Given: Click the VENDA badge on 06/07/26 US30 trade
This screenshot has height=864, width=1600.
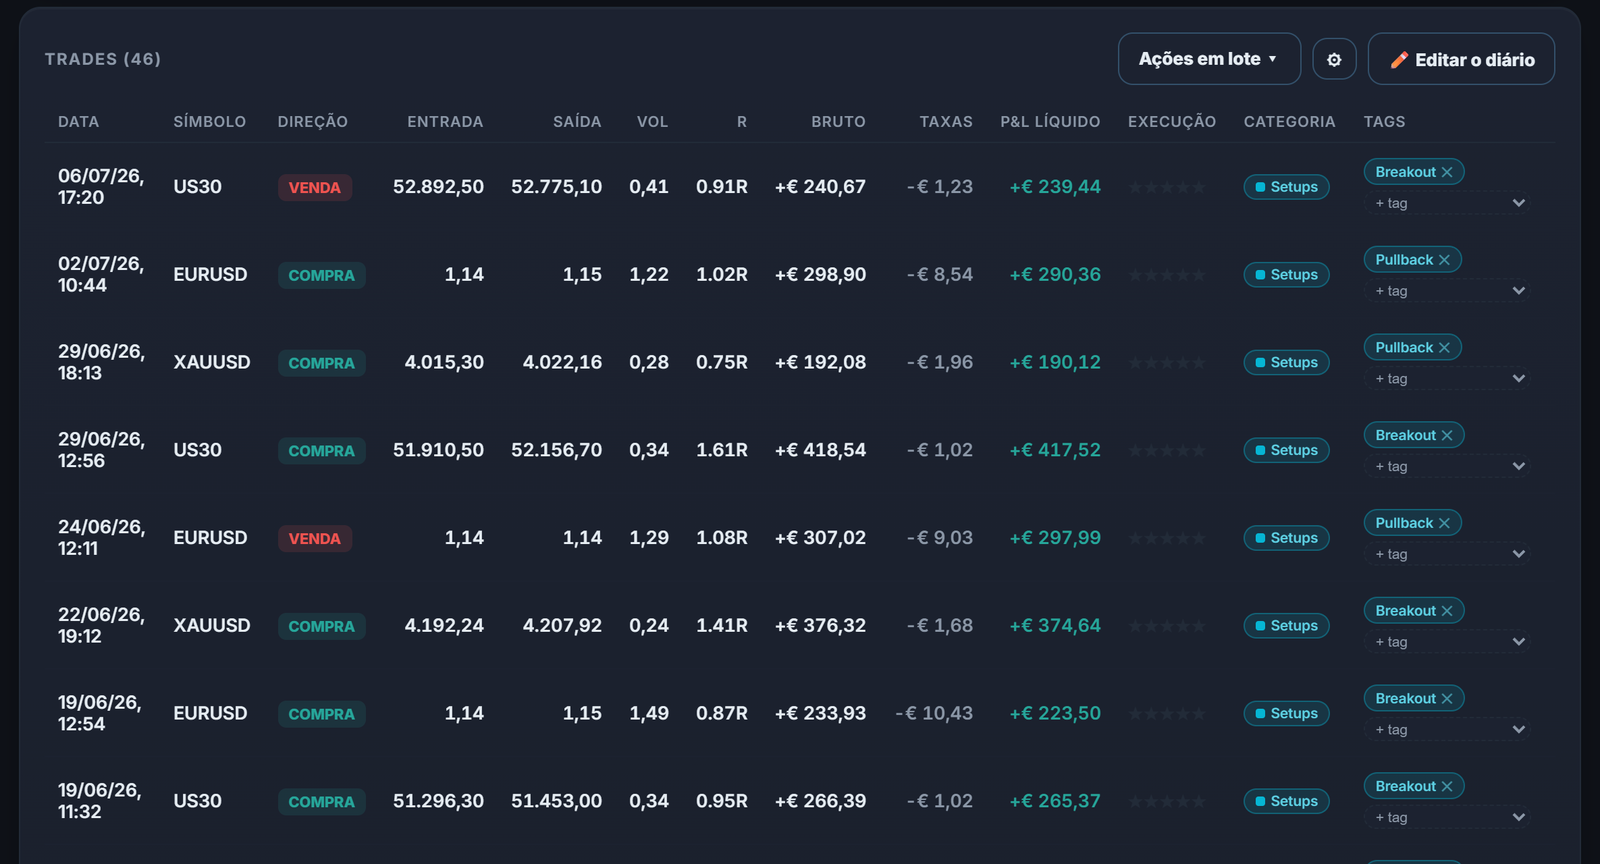Looking at the screenshot, I should point(314,188).
